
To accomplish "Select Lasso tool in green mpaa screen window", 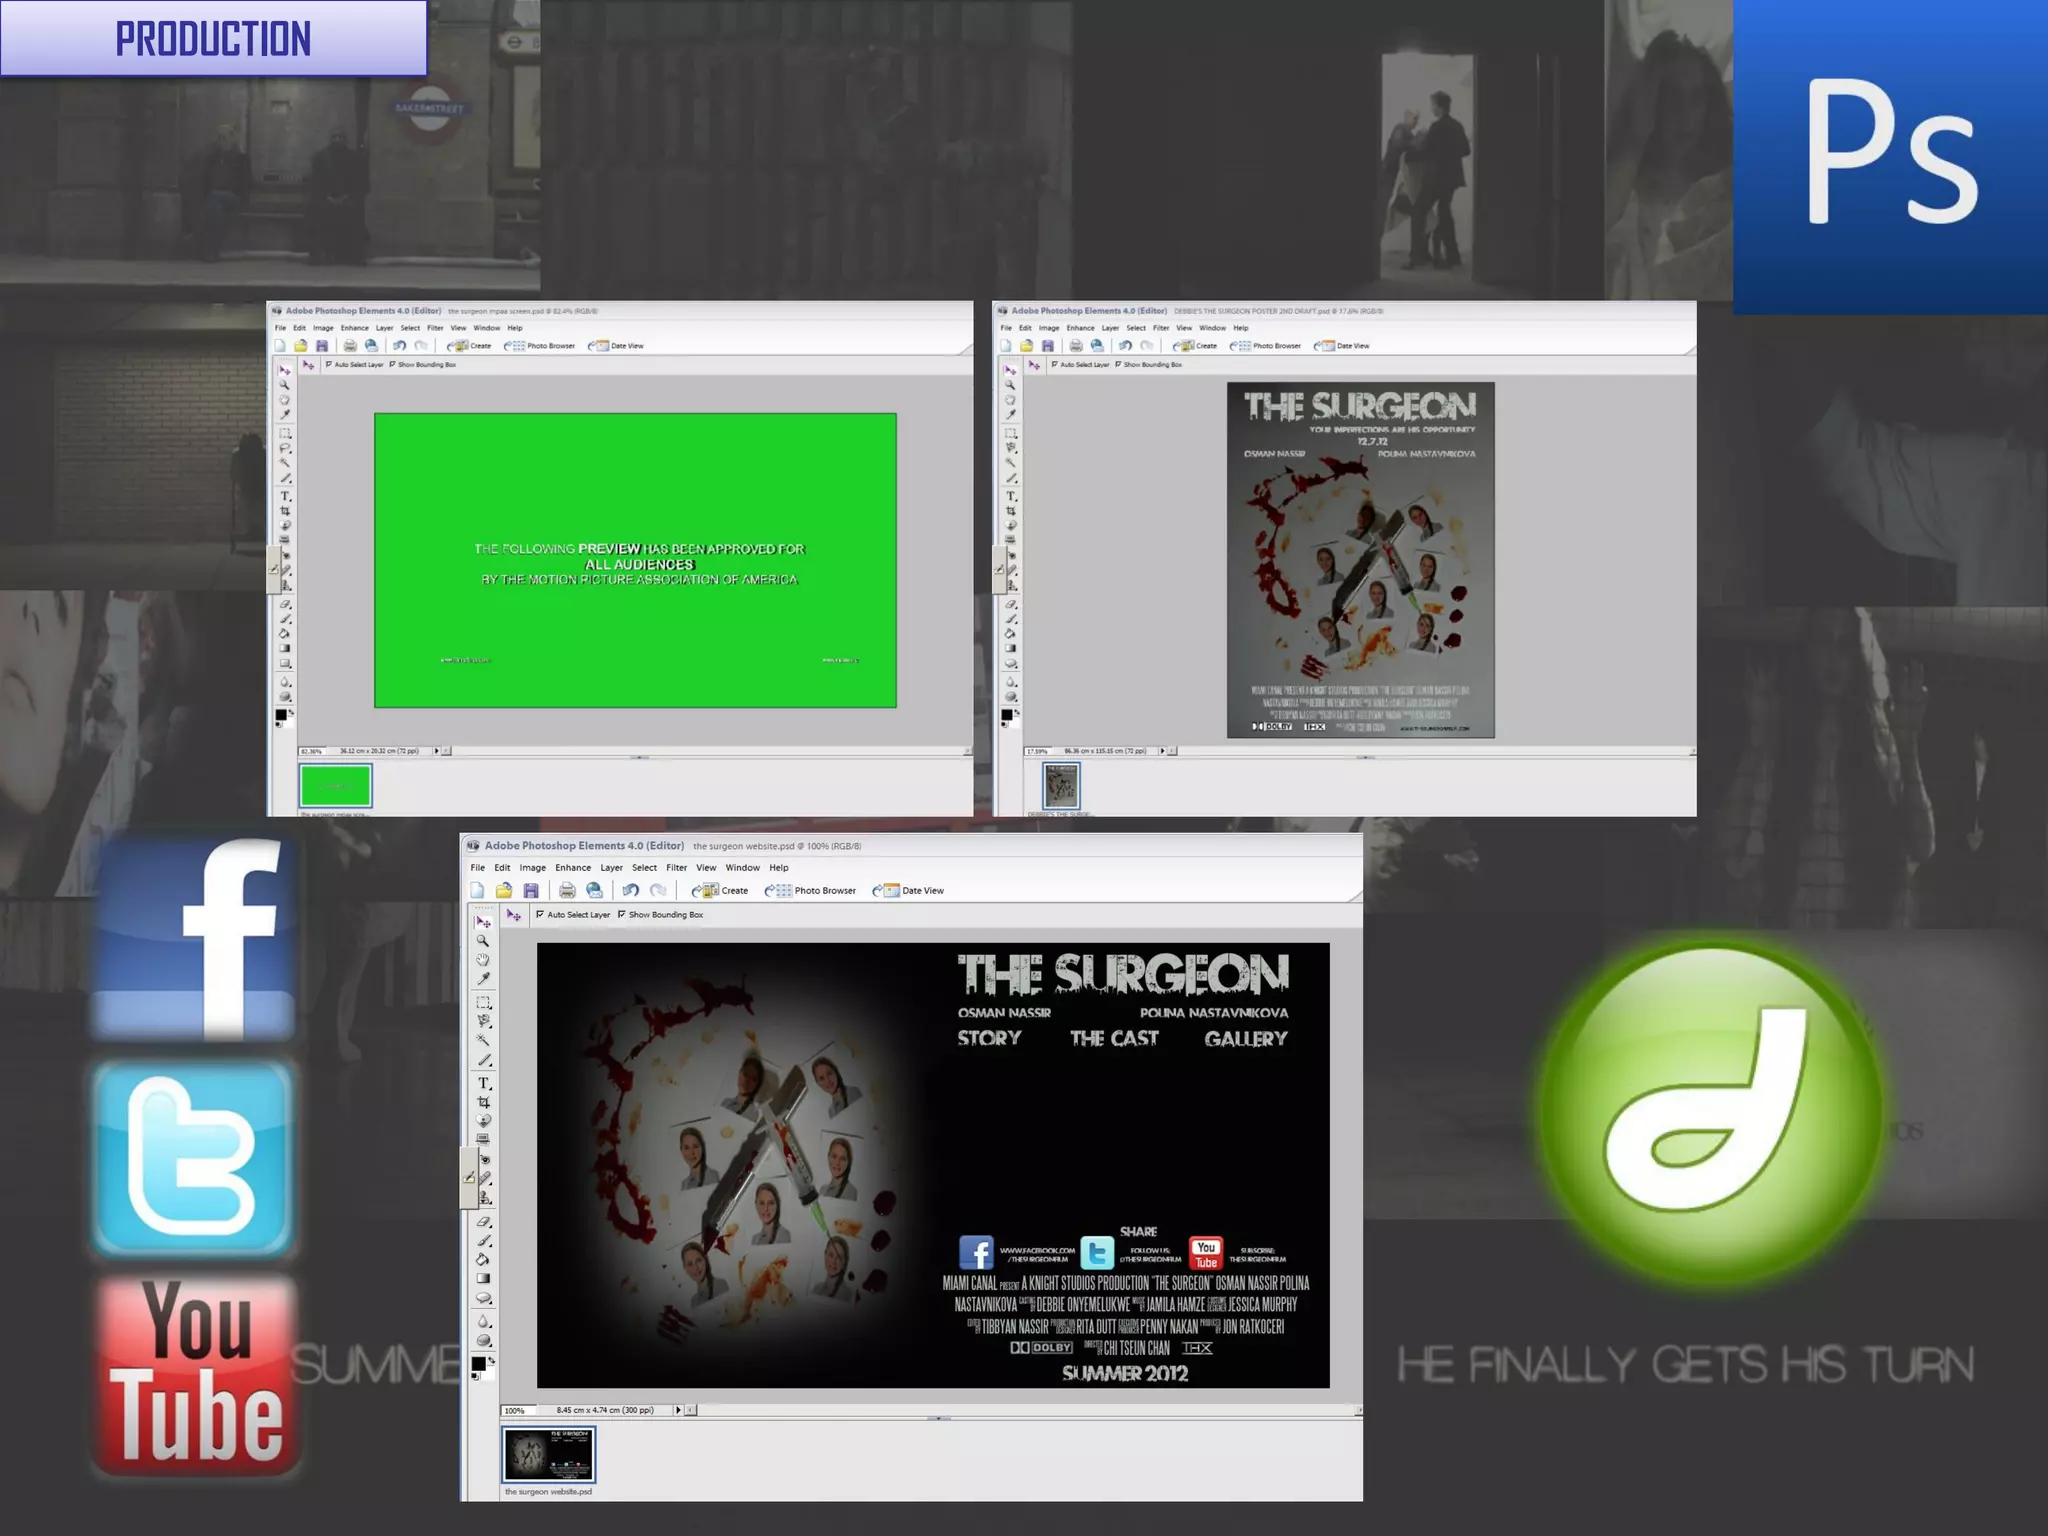I will (285, 449).
